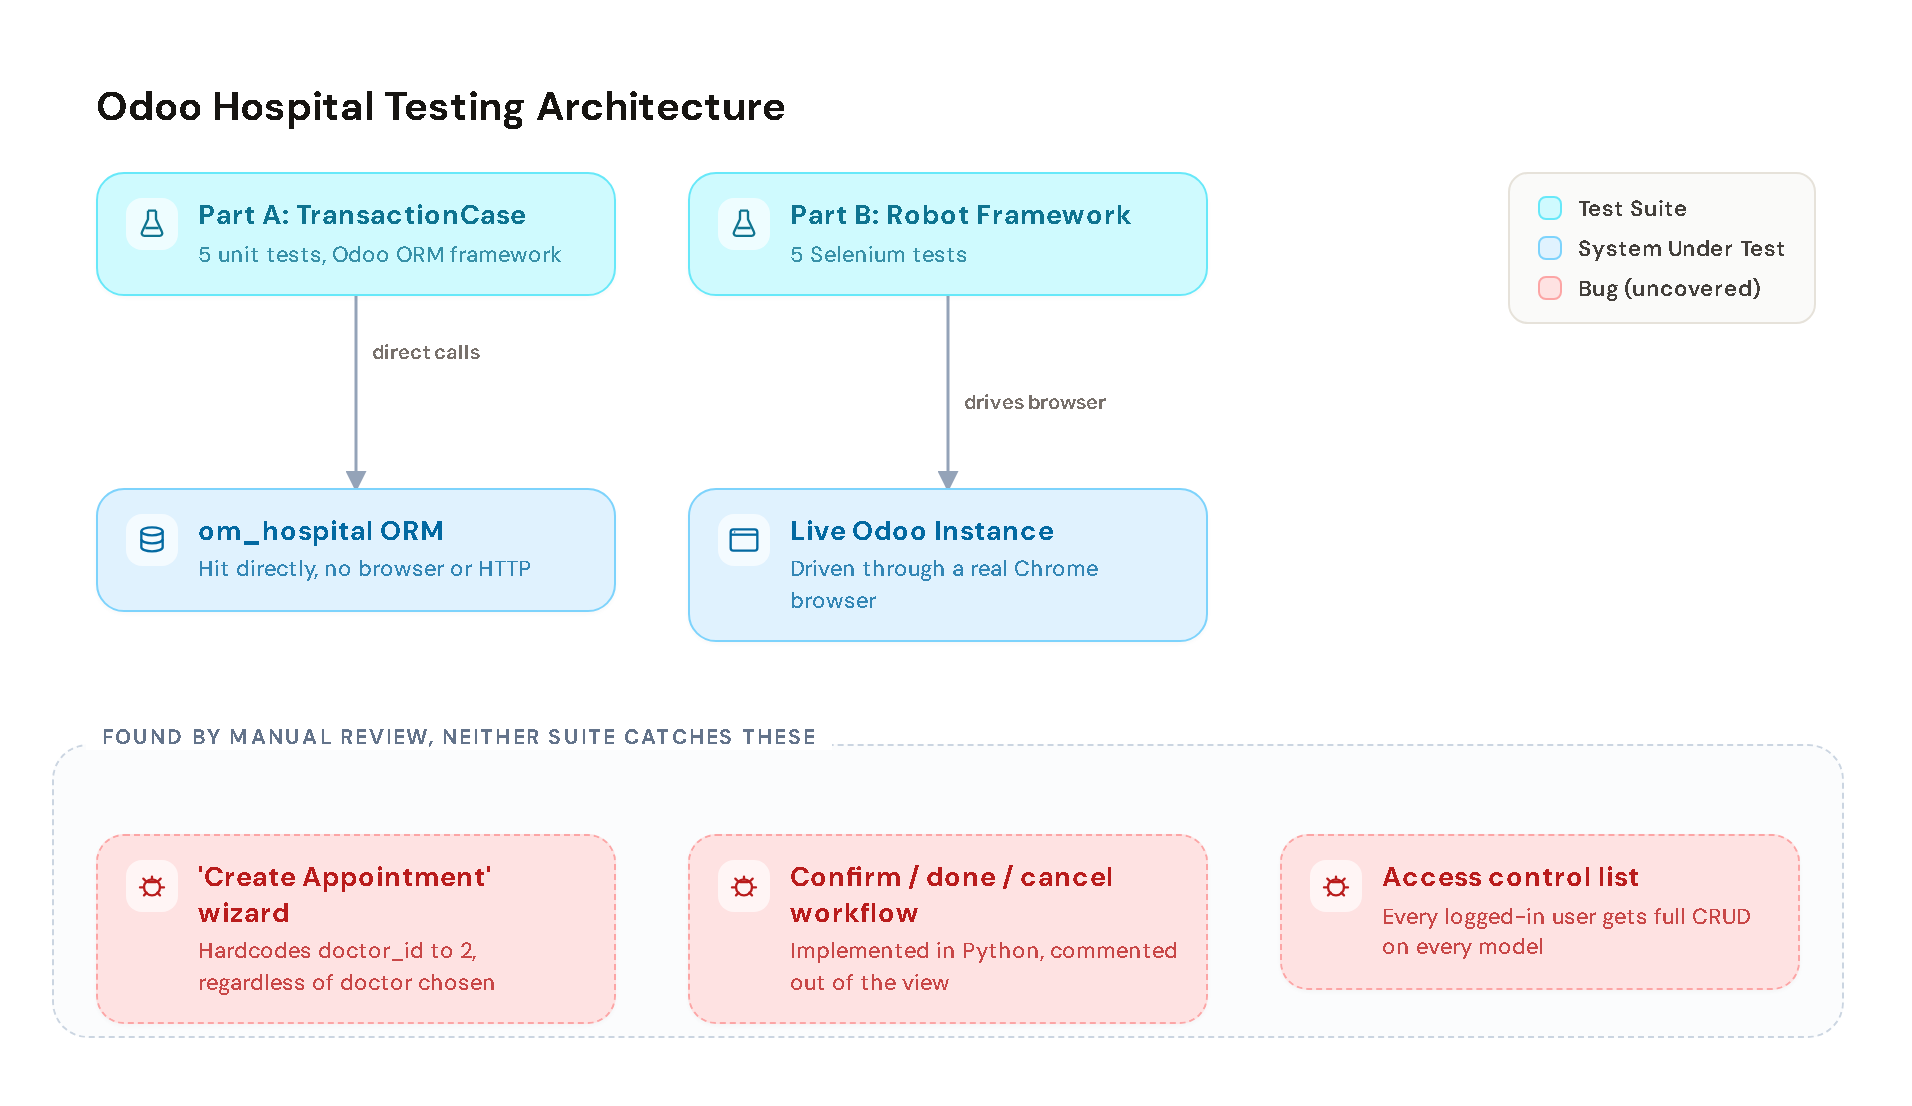Click the '5 Selenium tests' text
Image resolution: width=1912 pixels, height=1106 pixels.
click(878, 255)
